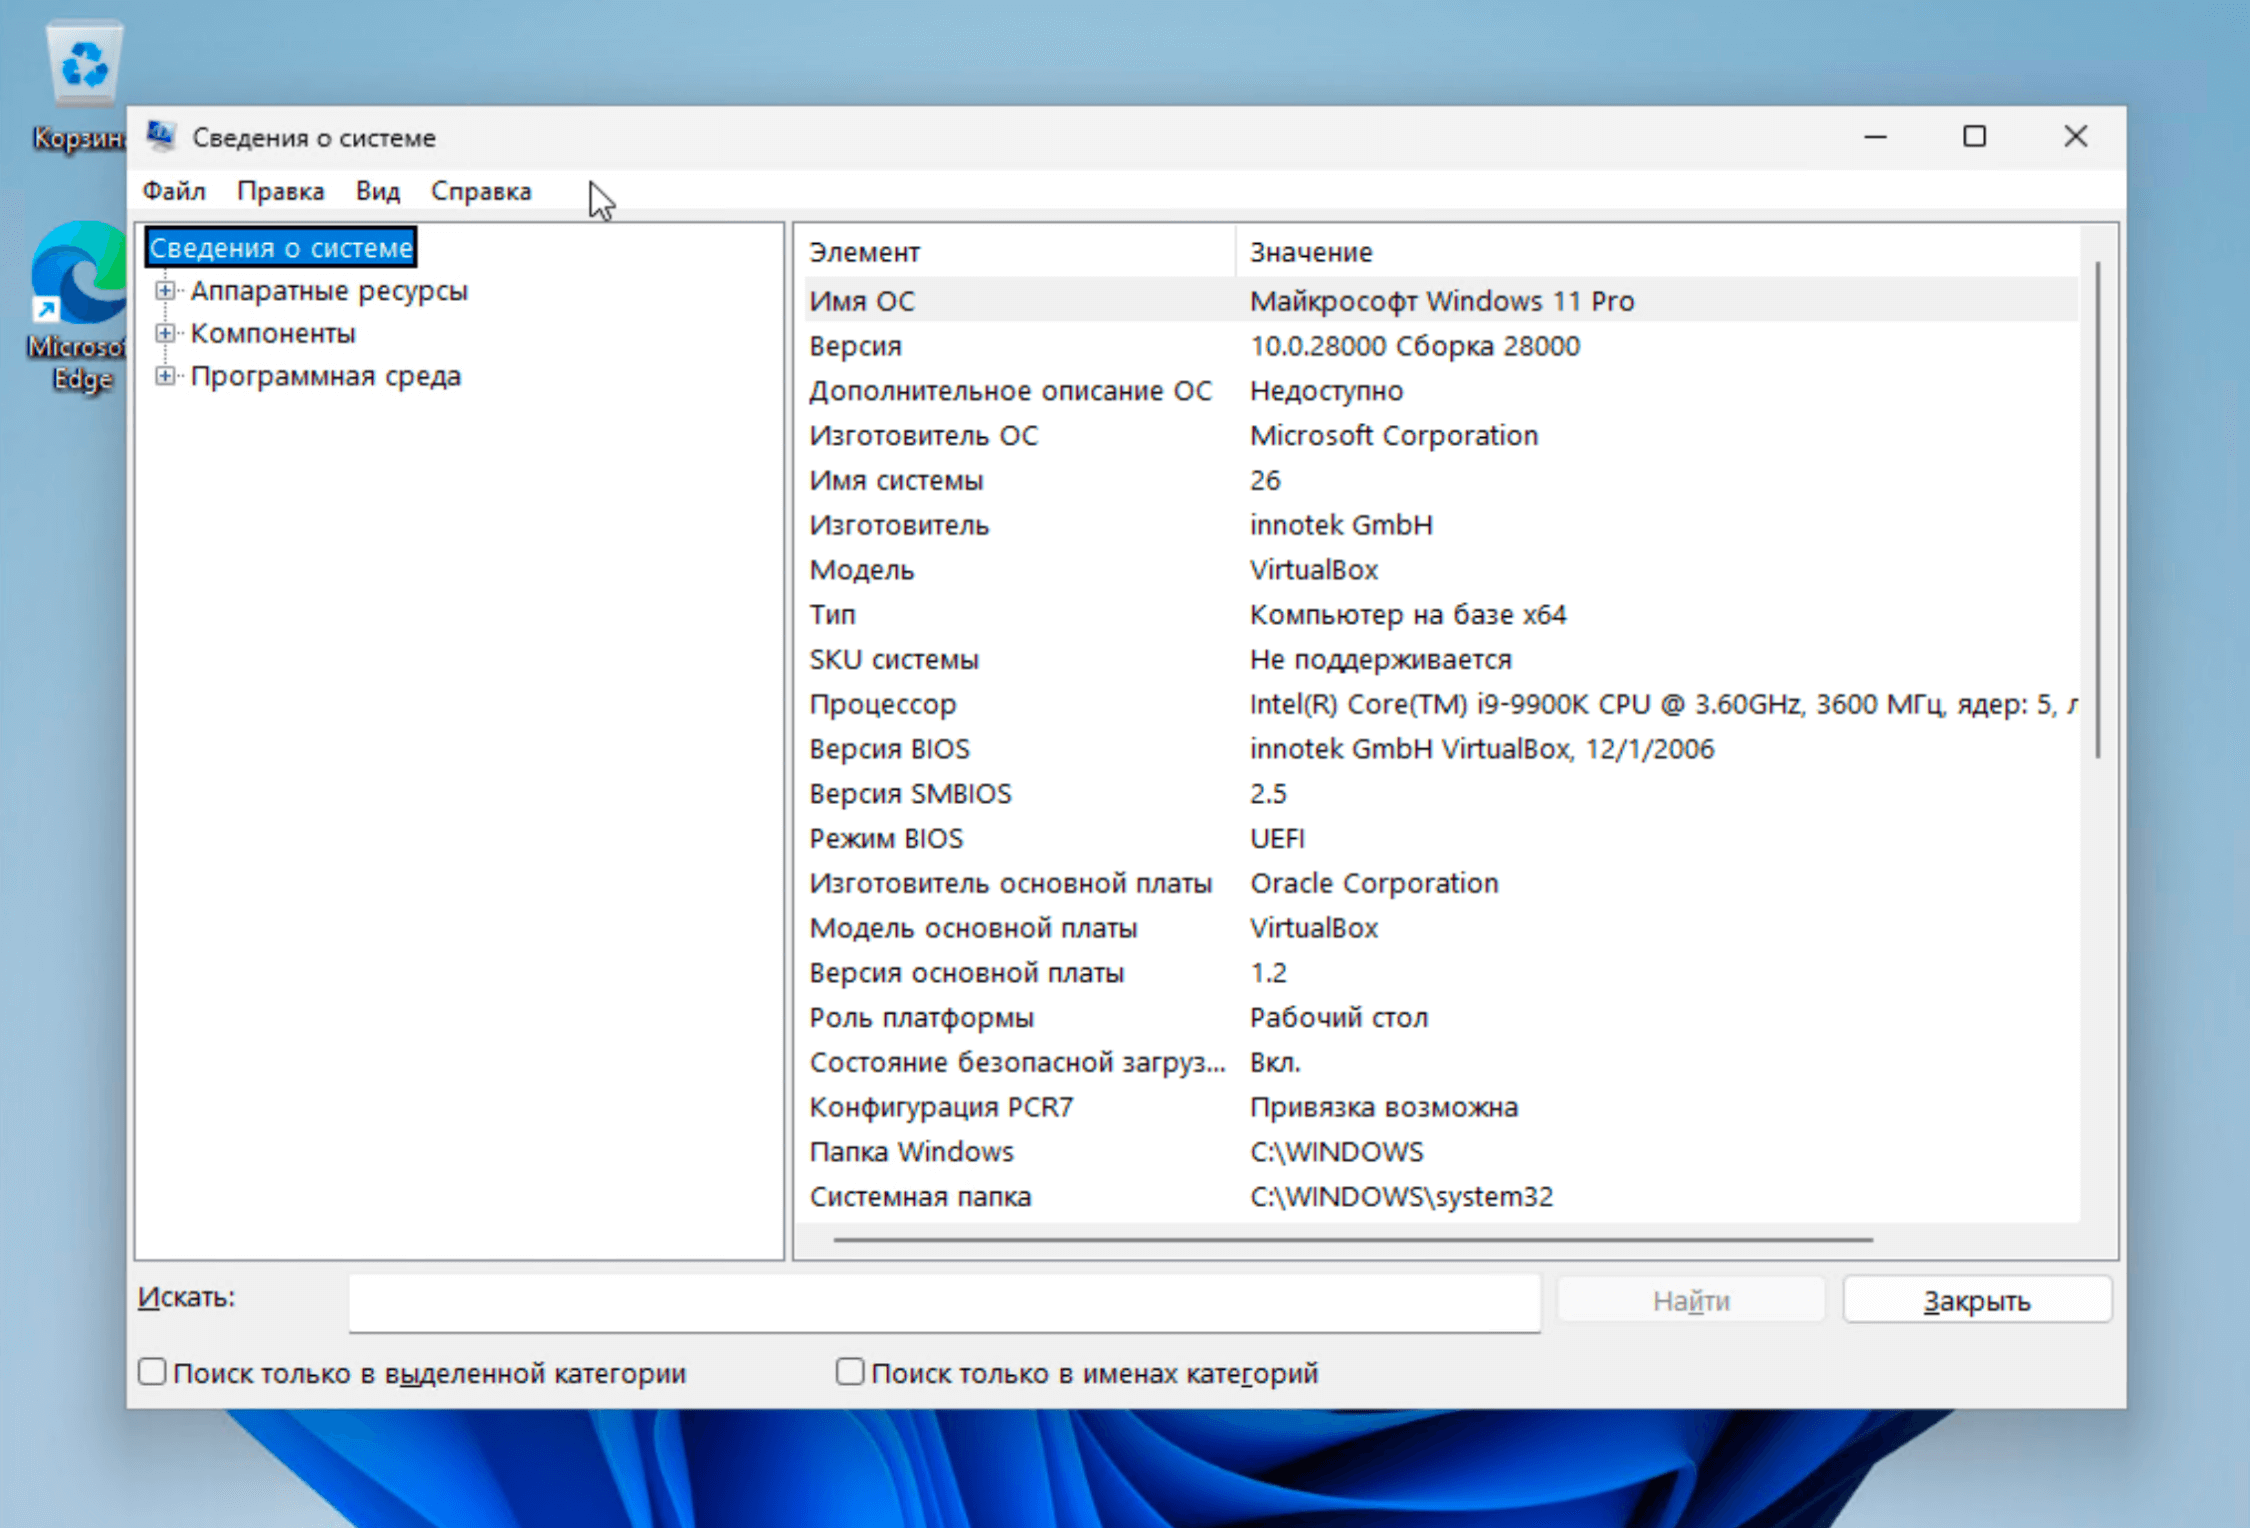Image resolution: width=2250 pixels, height=1528 pixels.
Task: Click the System Information title bar icon
Action: point(161,136)
